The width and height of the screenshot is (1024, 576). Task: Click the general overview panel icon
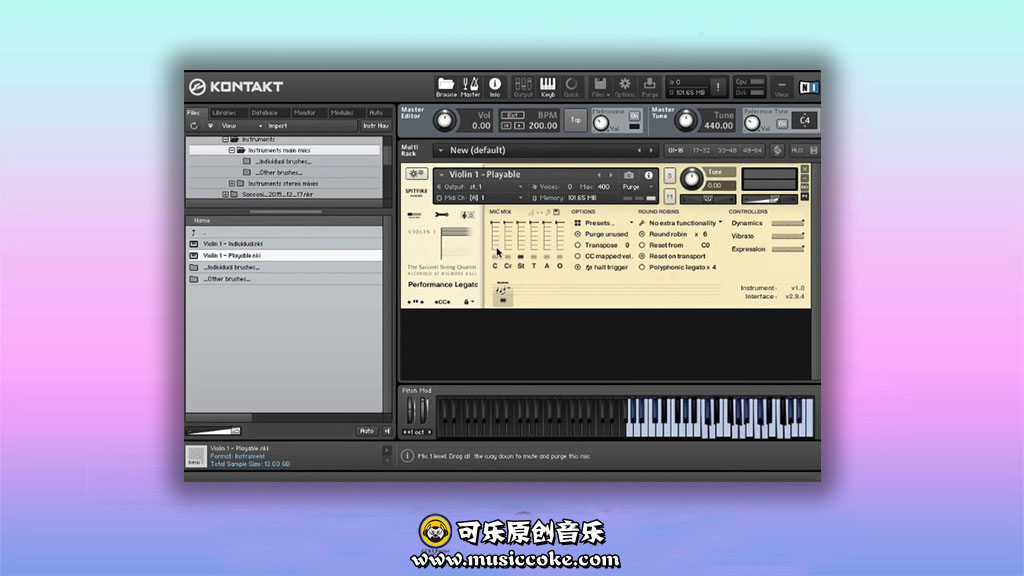[414, 215]
